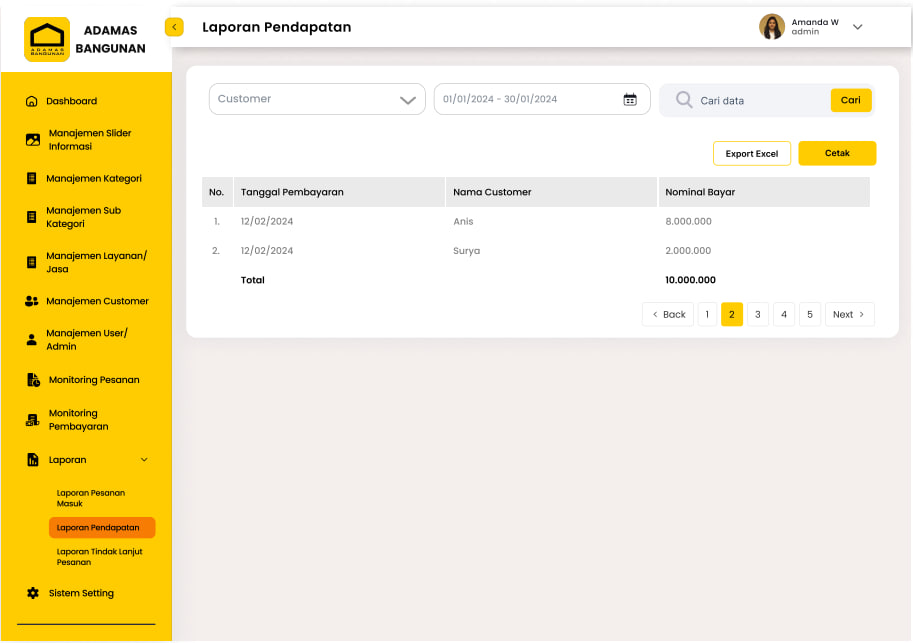This screenshot has height=643, width=913.
Task: Open Monitoring Pembayaran menu
Action: [78, 420]
